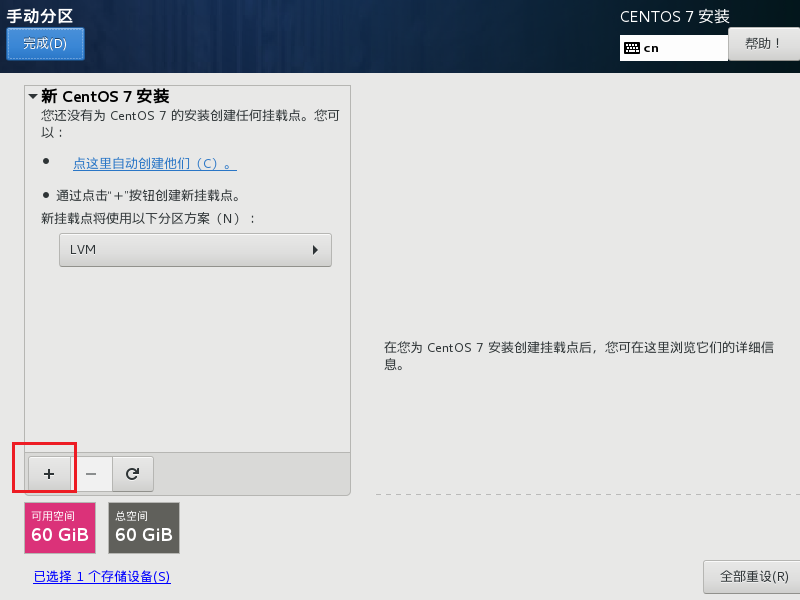Click the gray 总空间 60 GiB box
This screenshot has height=600, width=800.
click(144, 528)
